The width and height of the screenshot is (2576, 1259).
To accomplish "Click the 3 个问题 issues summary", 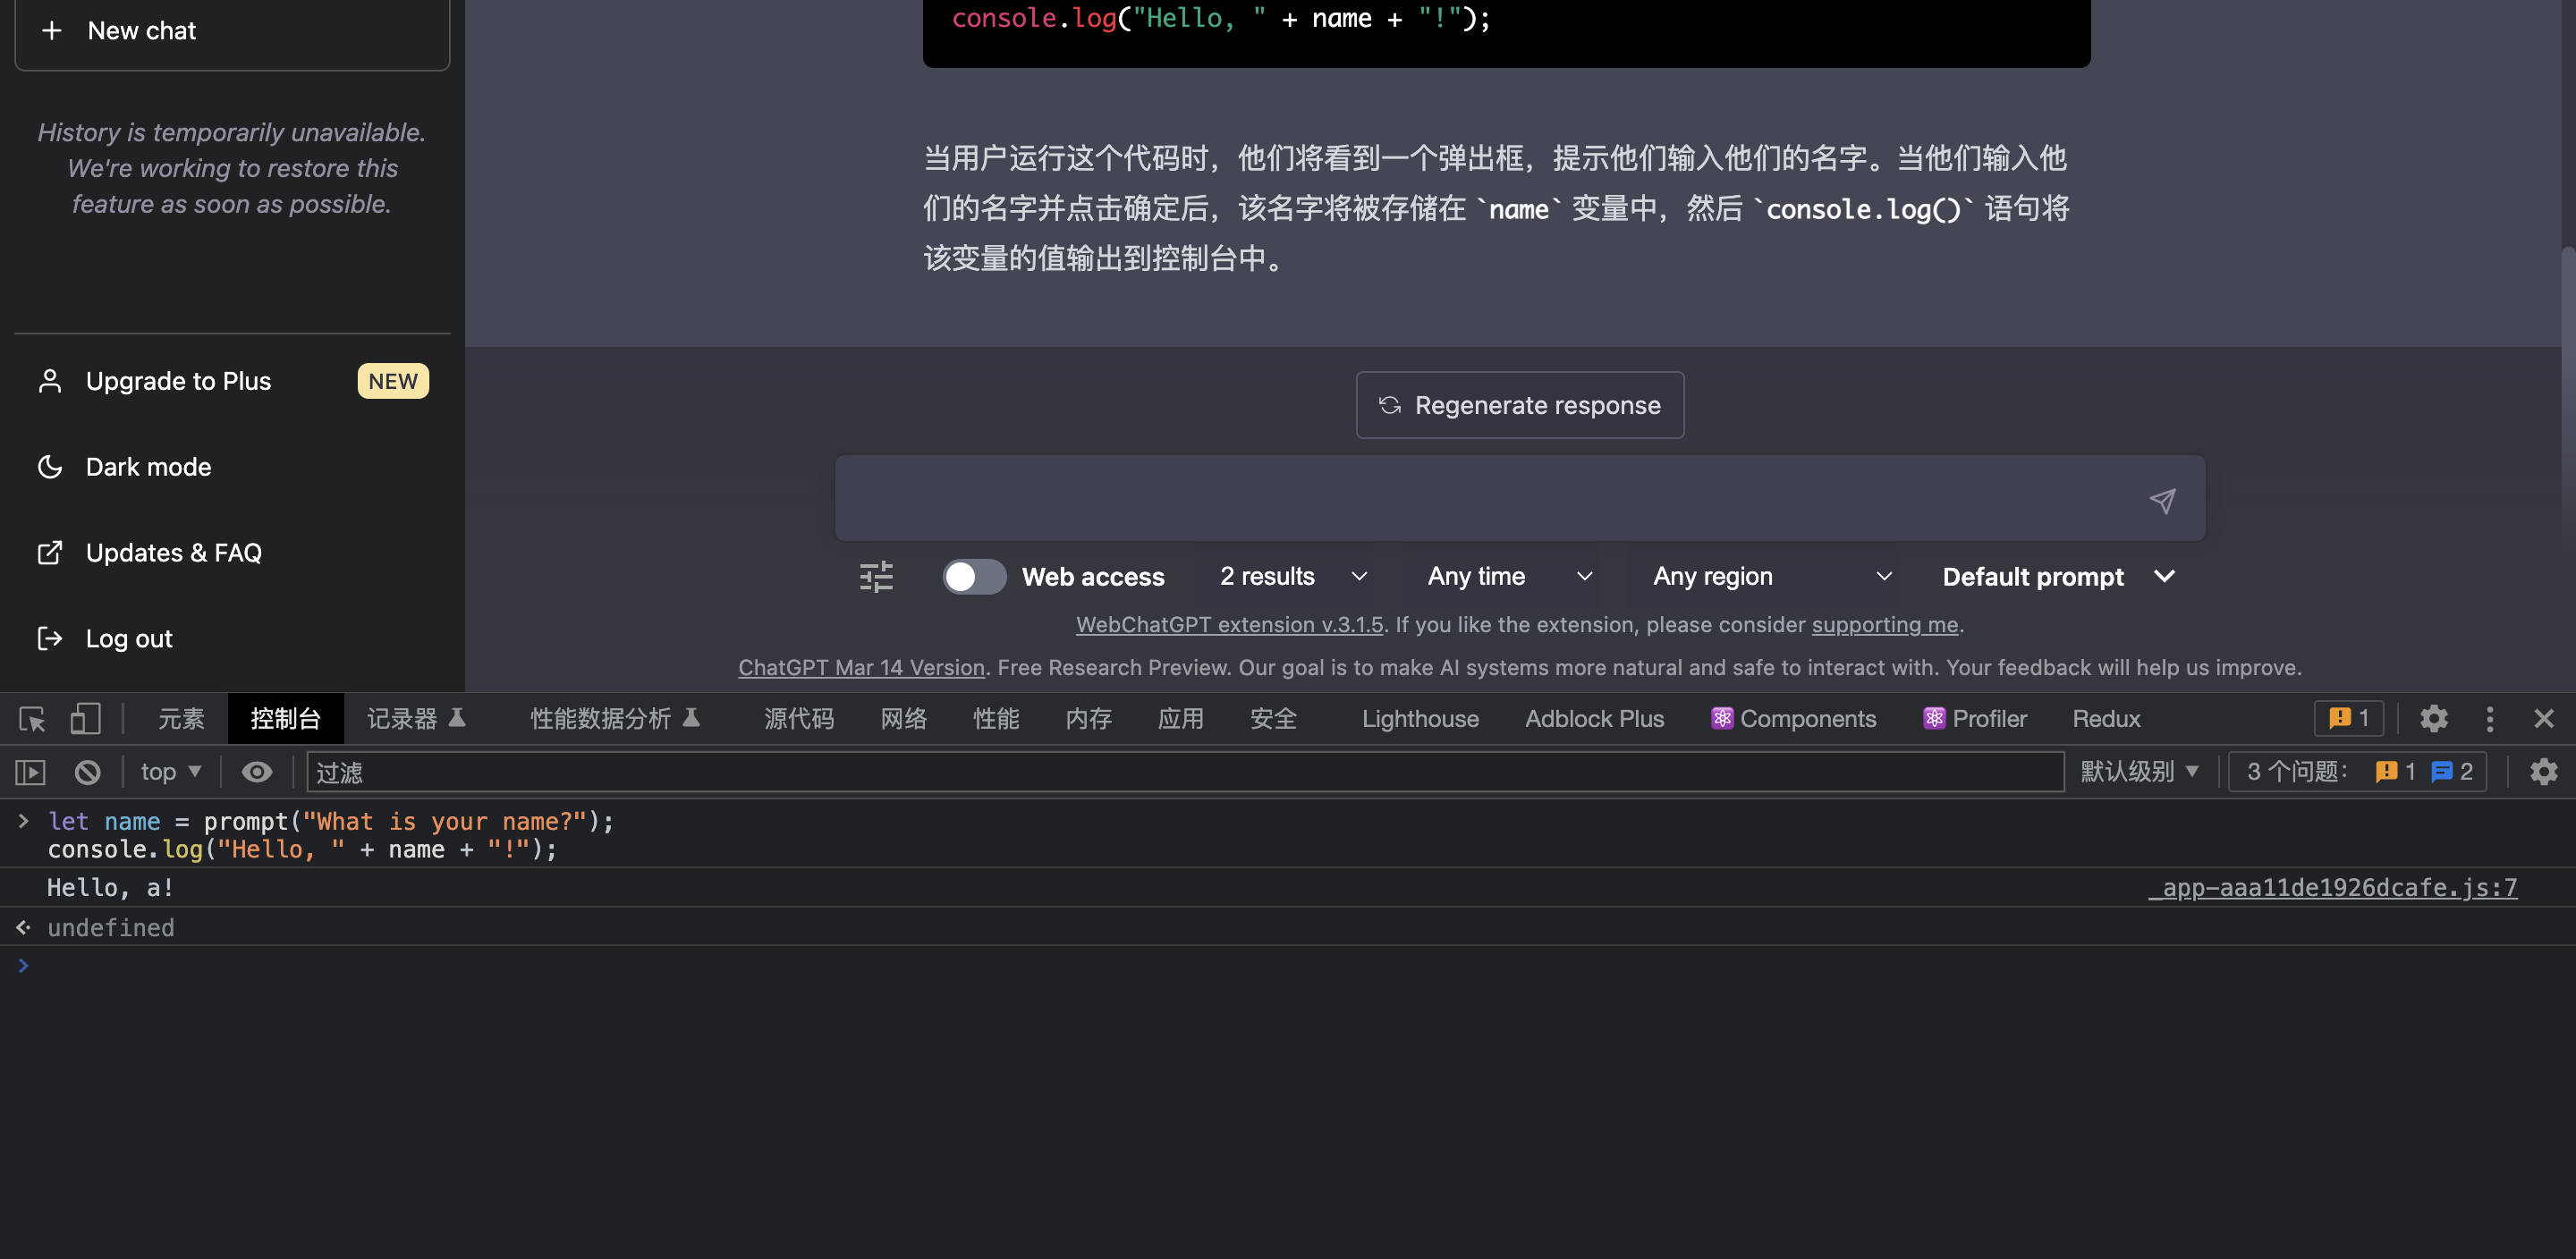I will pyautogui.click(x=2358, y=772).
